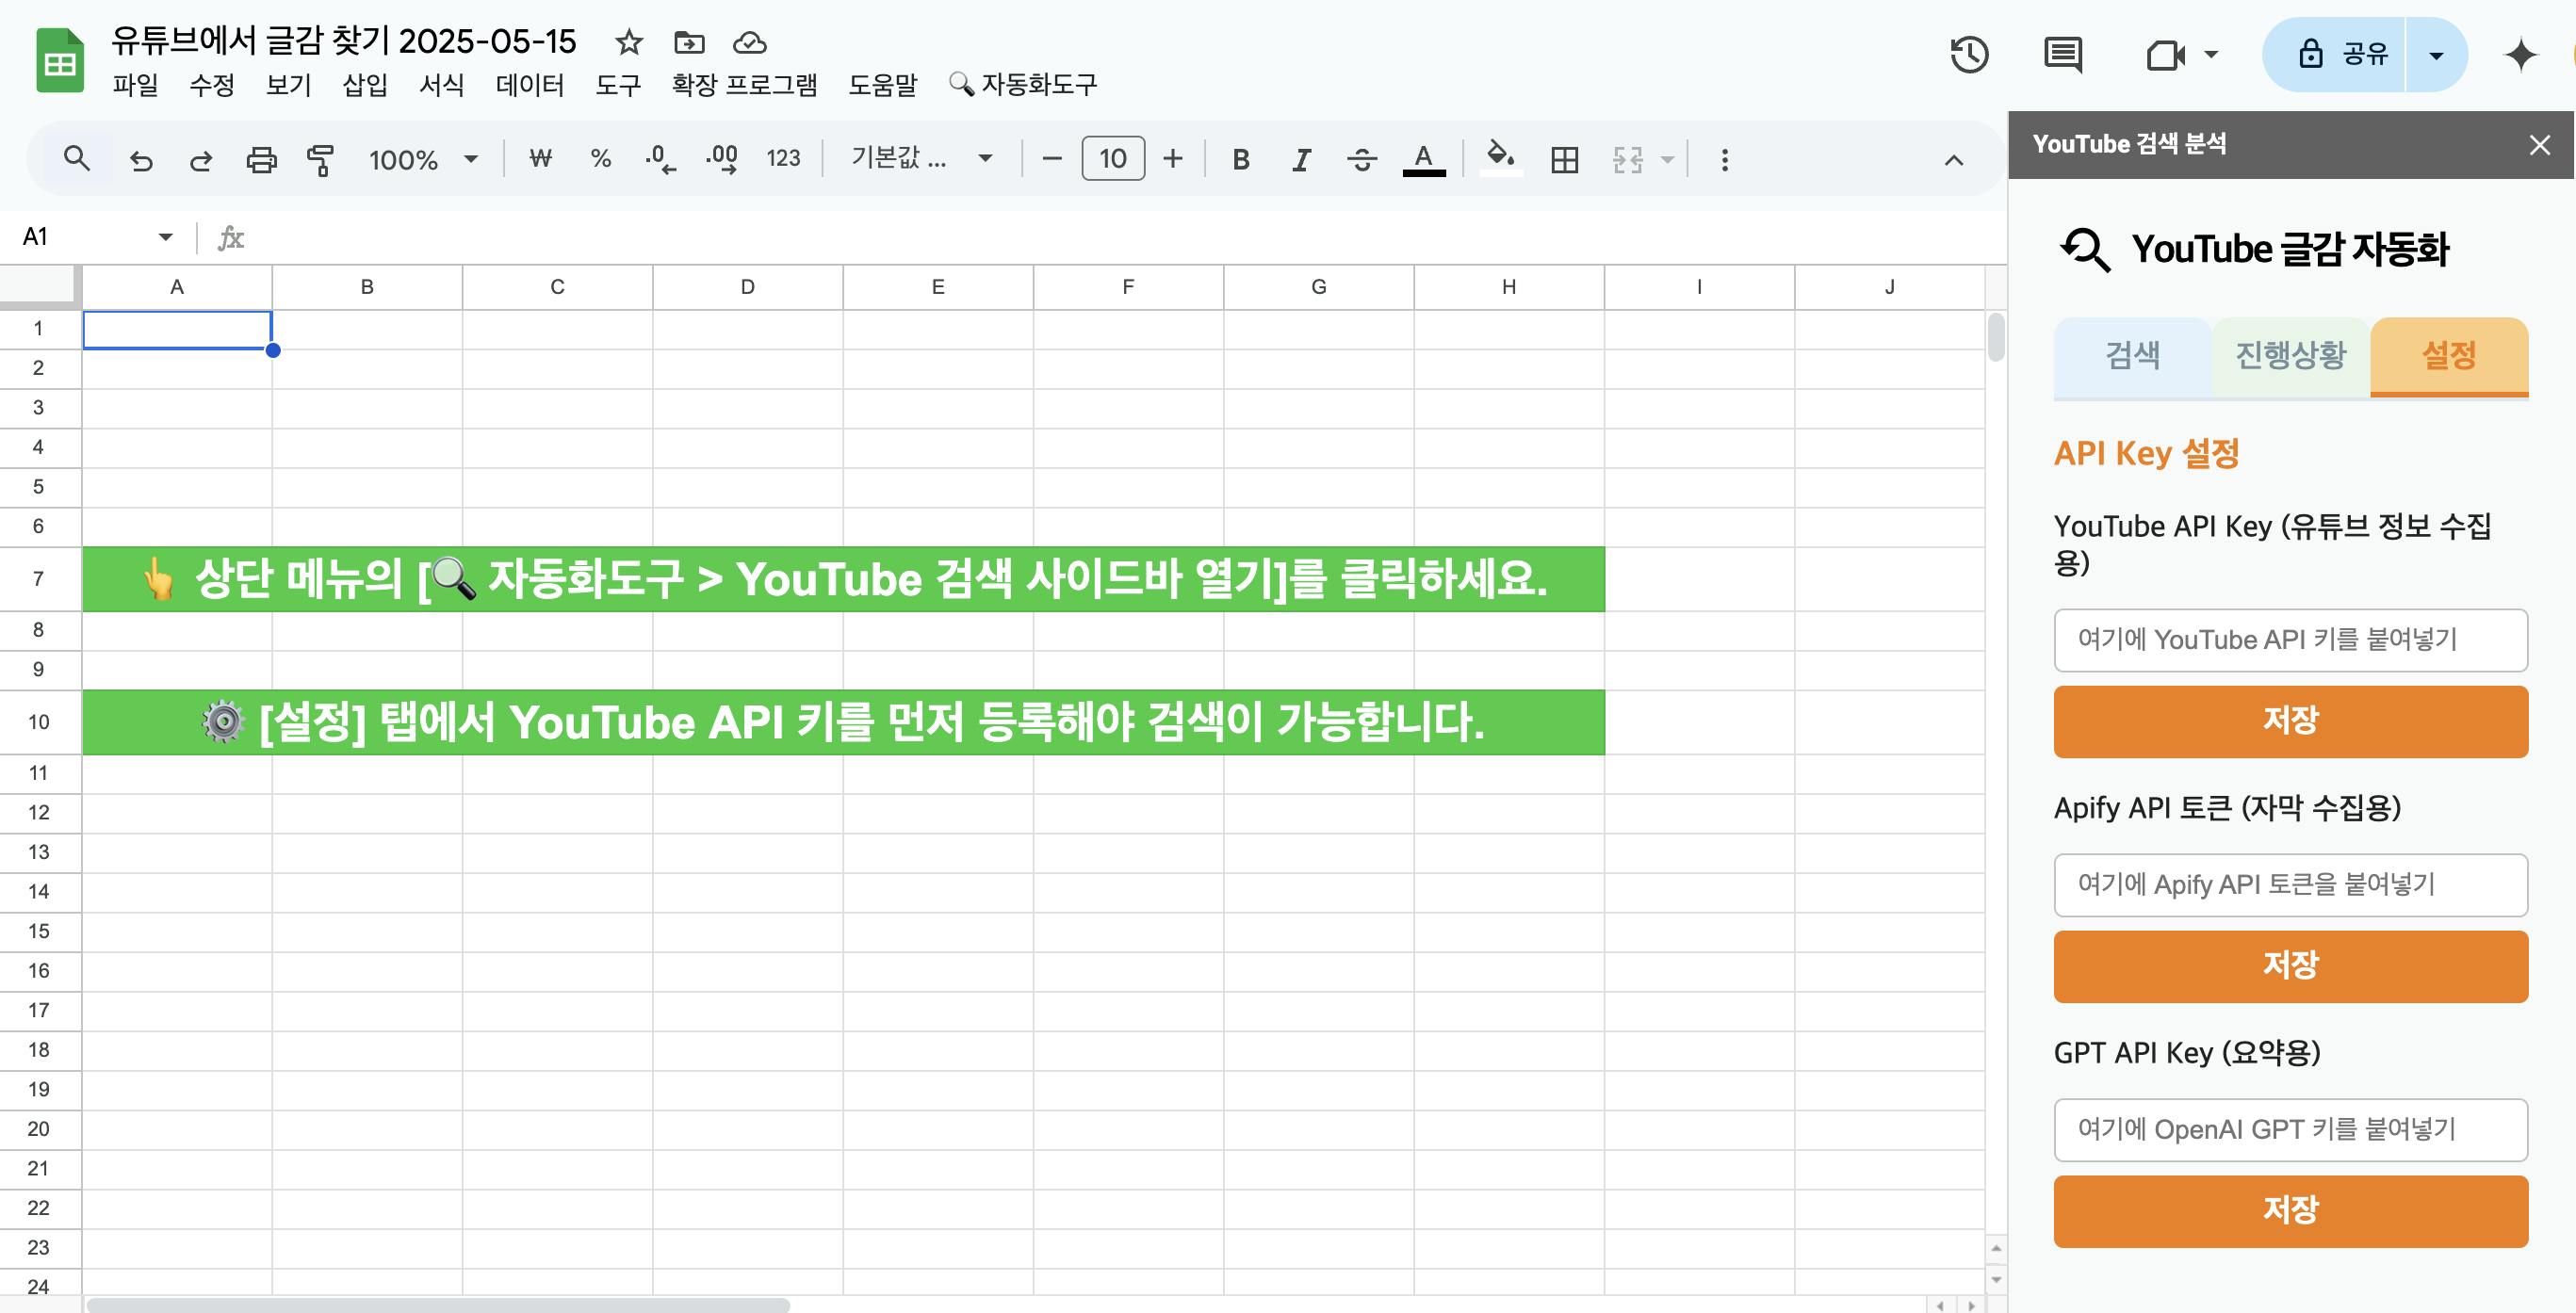Select cell A1

pyautogui.click(x=177, y=329)
